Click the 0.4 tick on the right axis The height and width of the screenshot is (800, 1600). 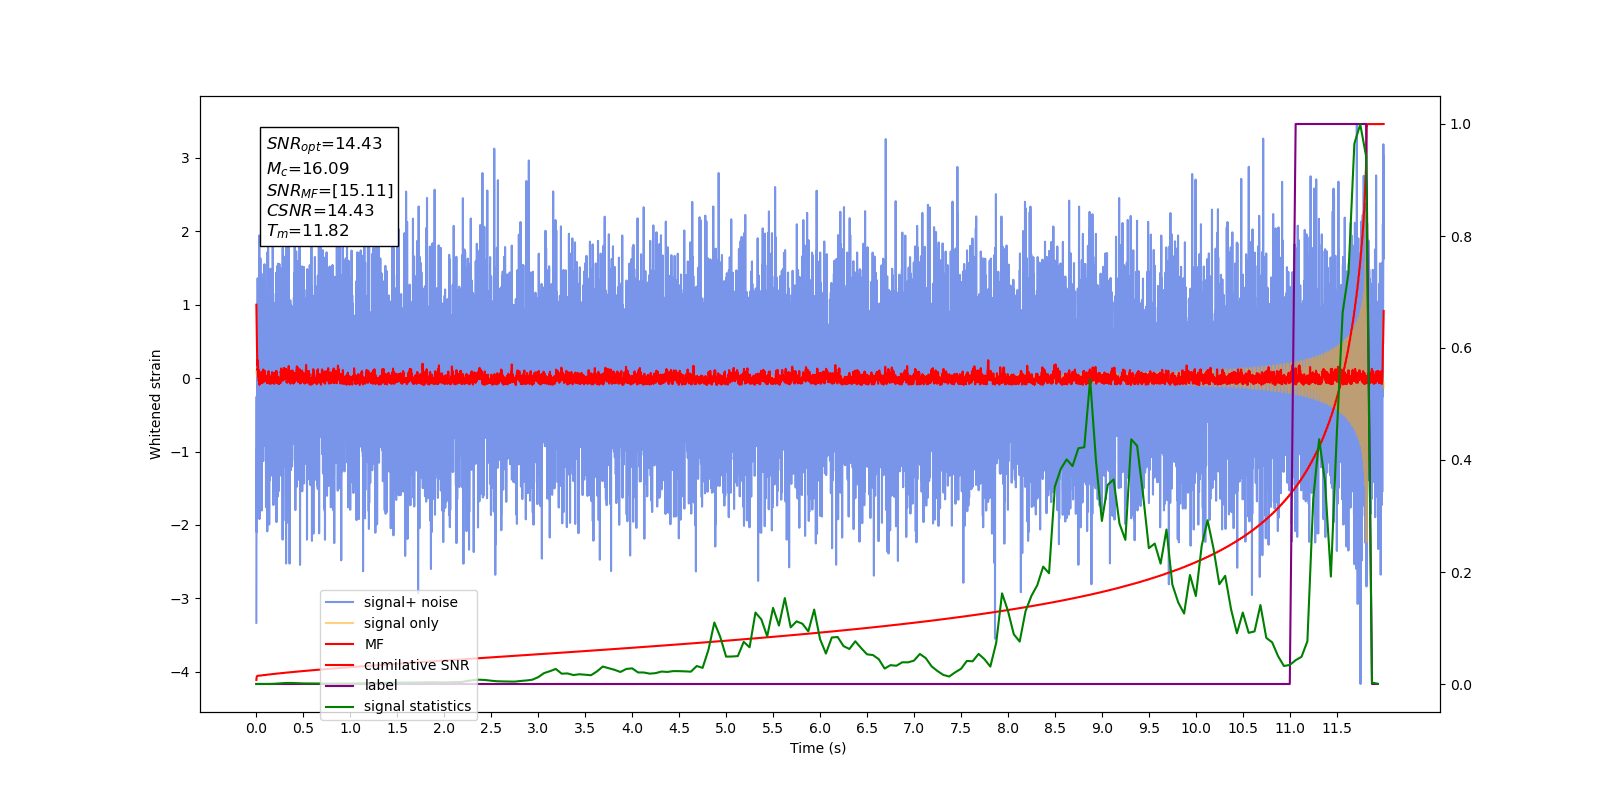point(1461,461)
